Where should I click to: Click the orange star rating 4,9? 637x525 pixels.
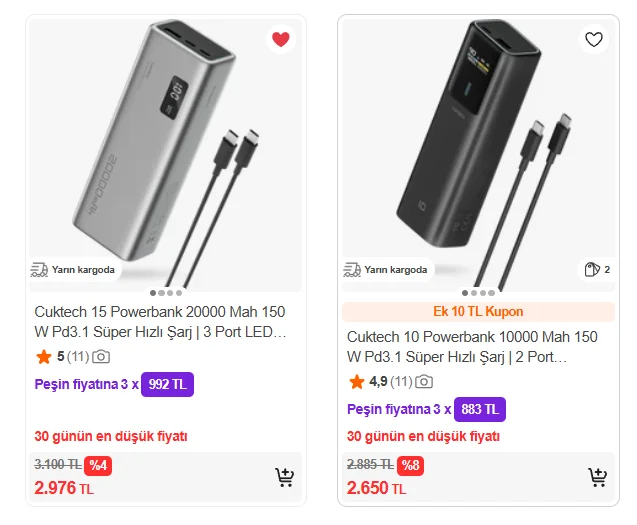coord(357,382)
